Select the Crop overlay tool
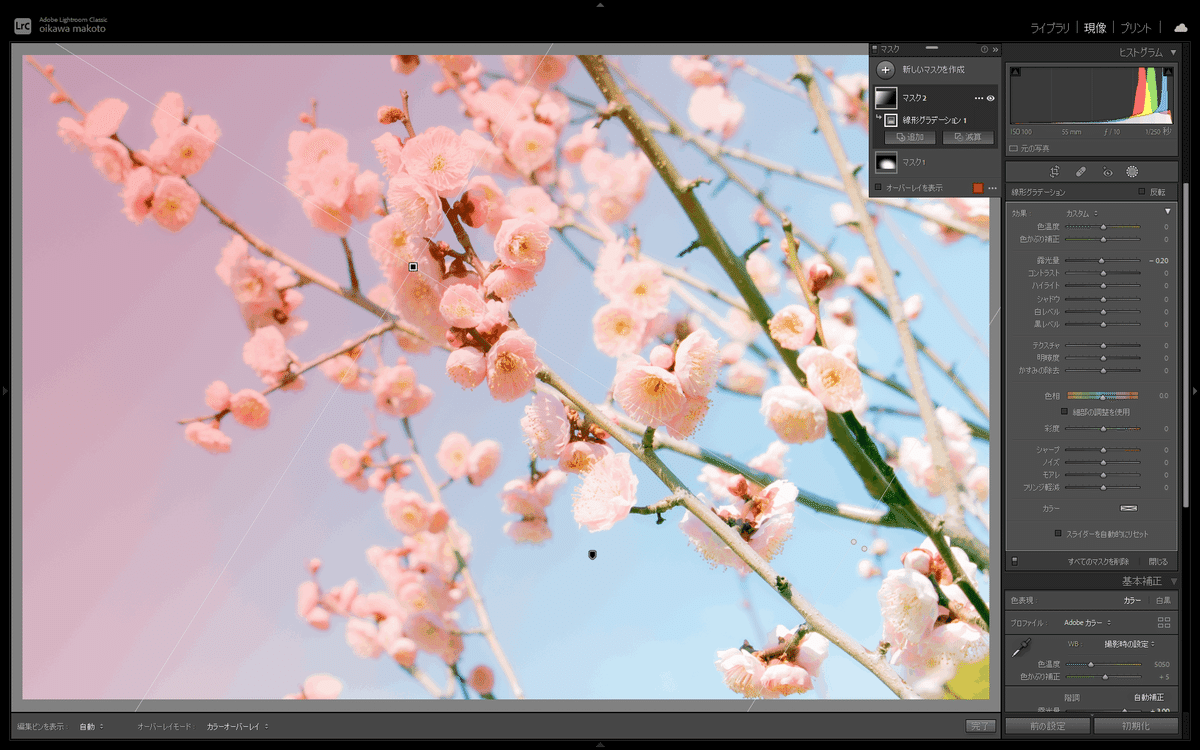 [1054, 172]
